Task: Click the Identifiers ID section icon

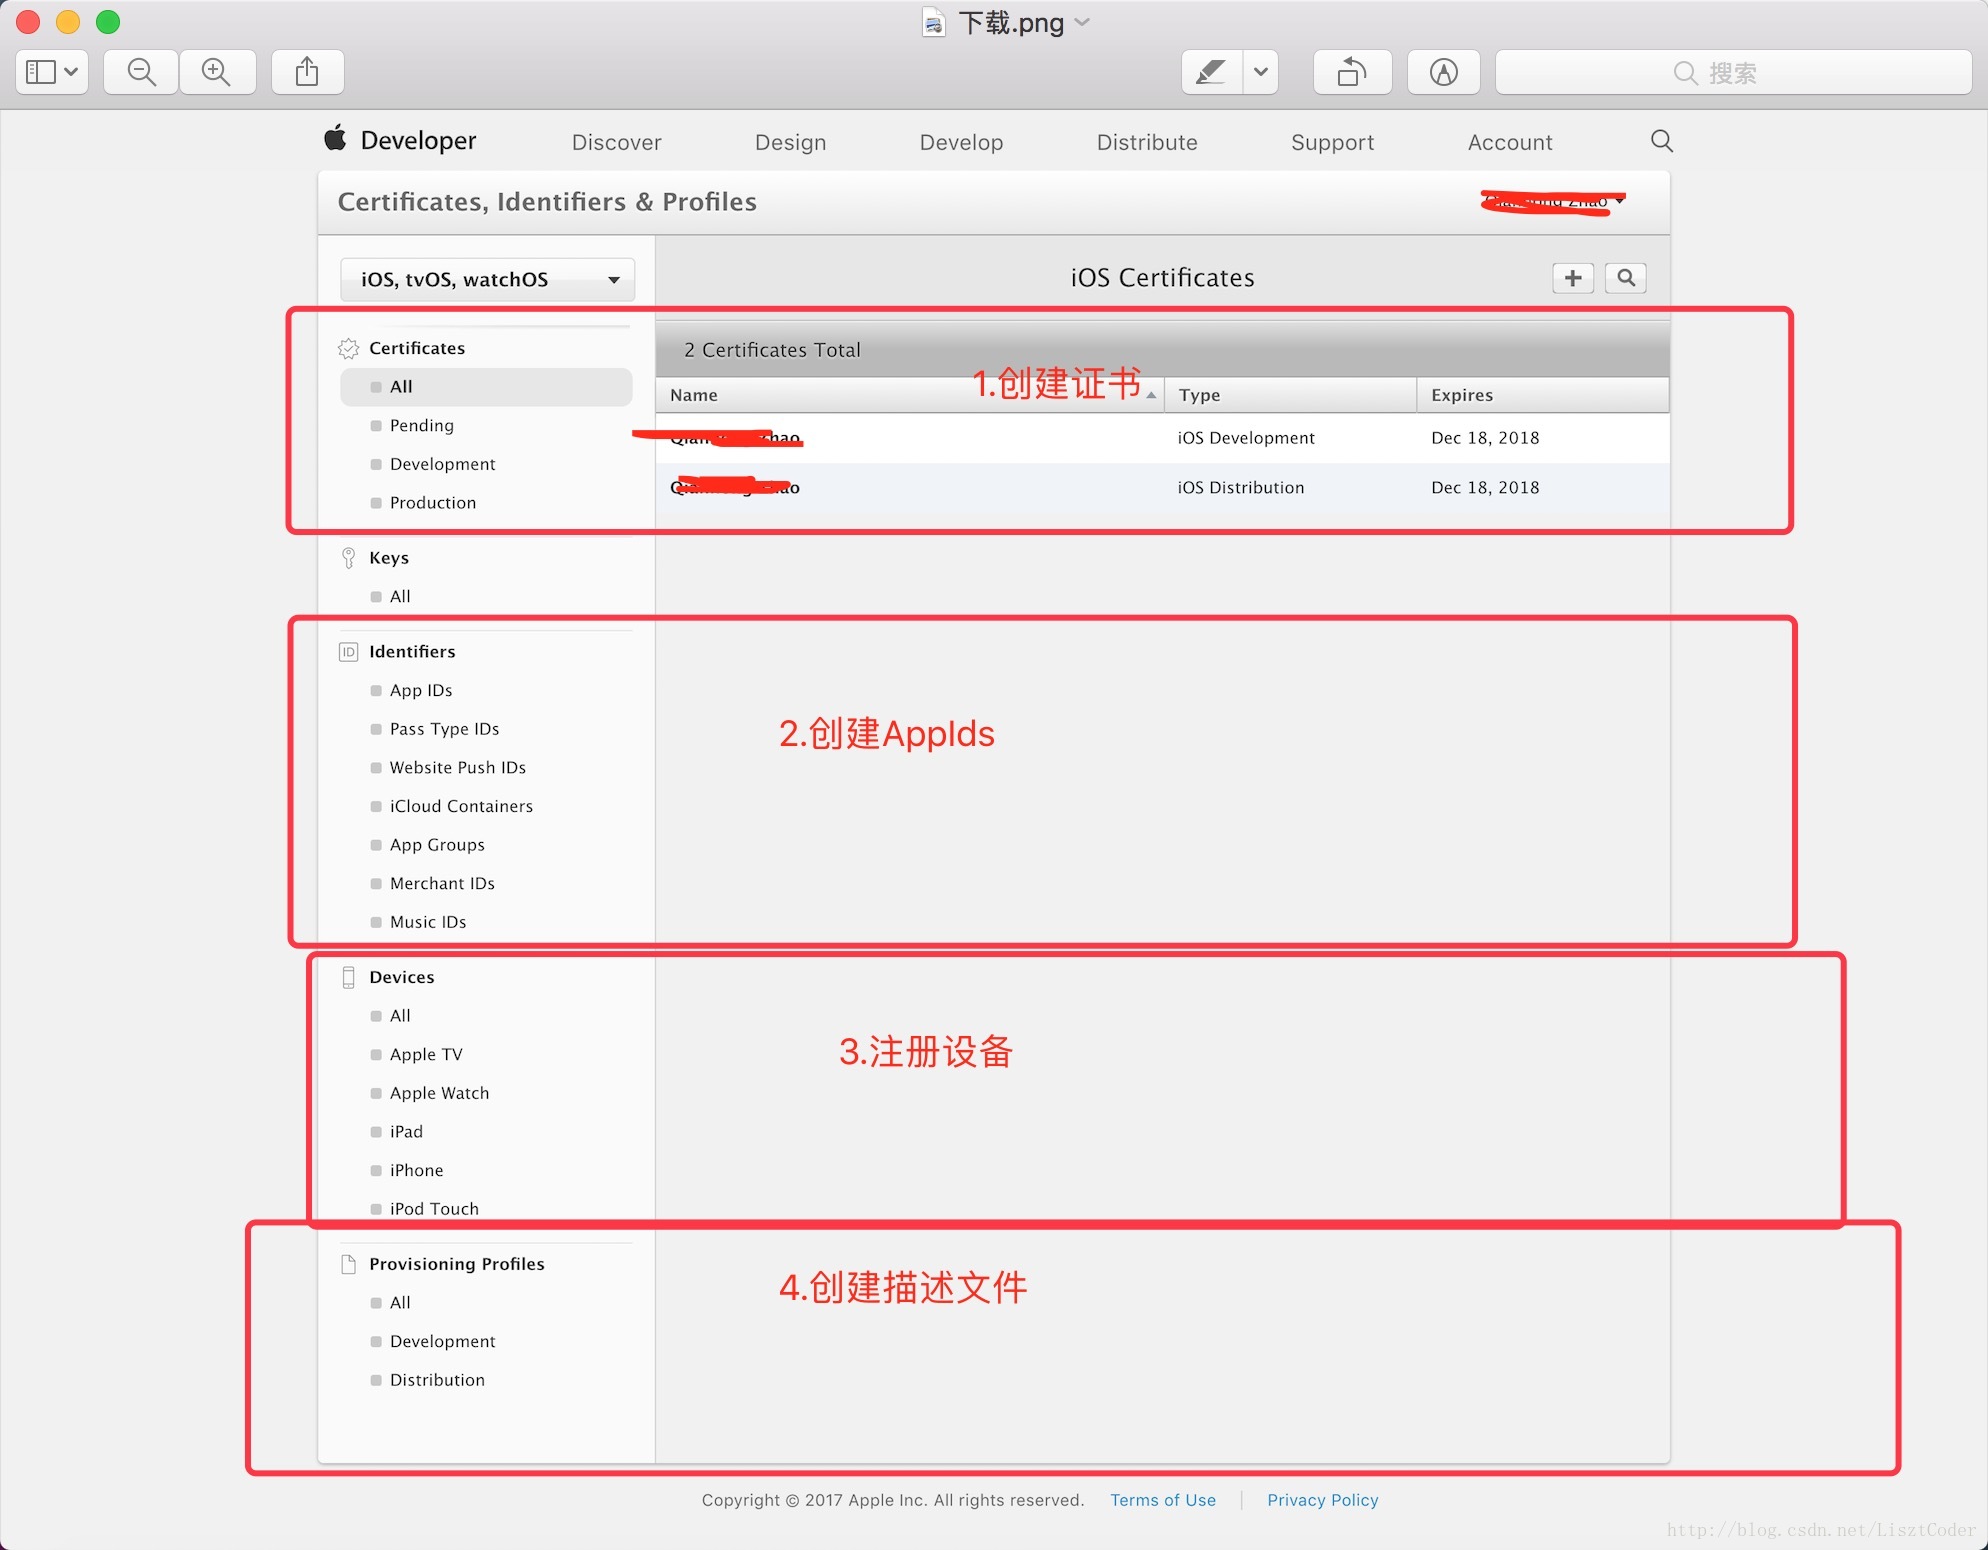Action: [x=348, y=652]
